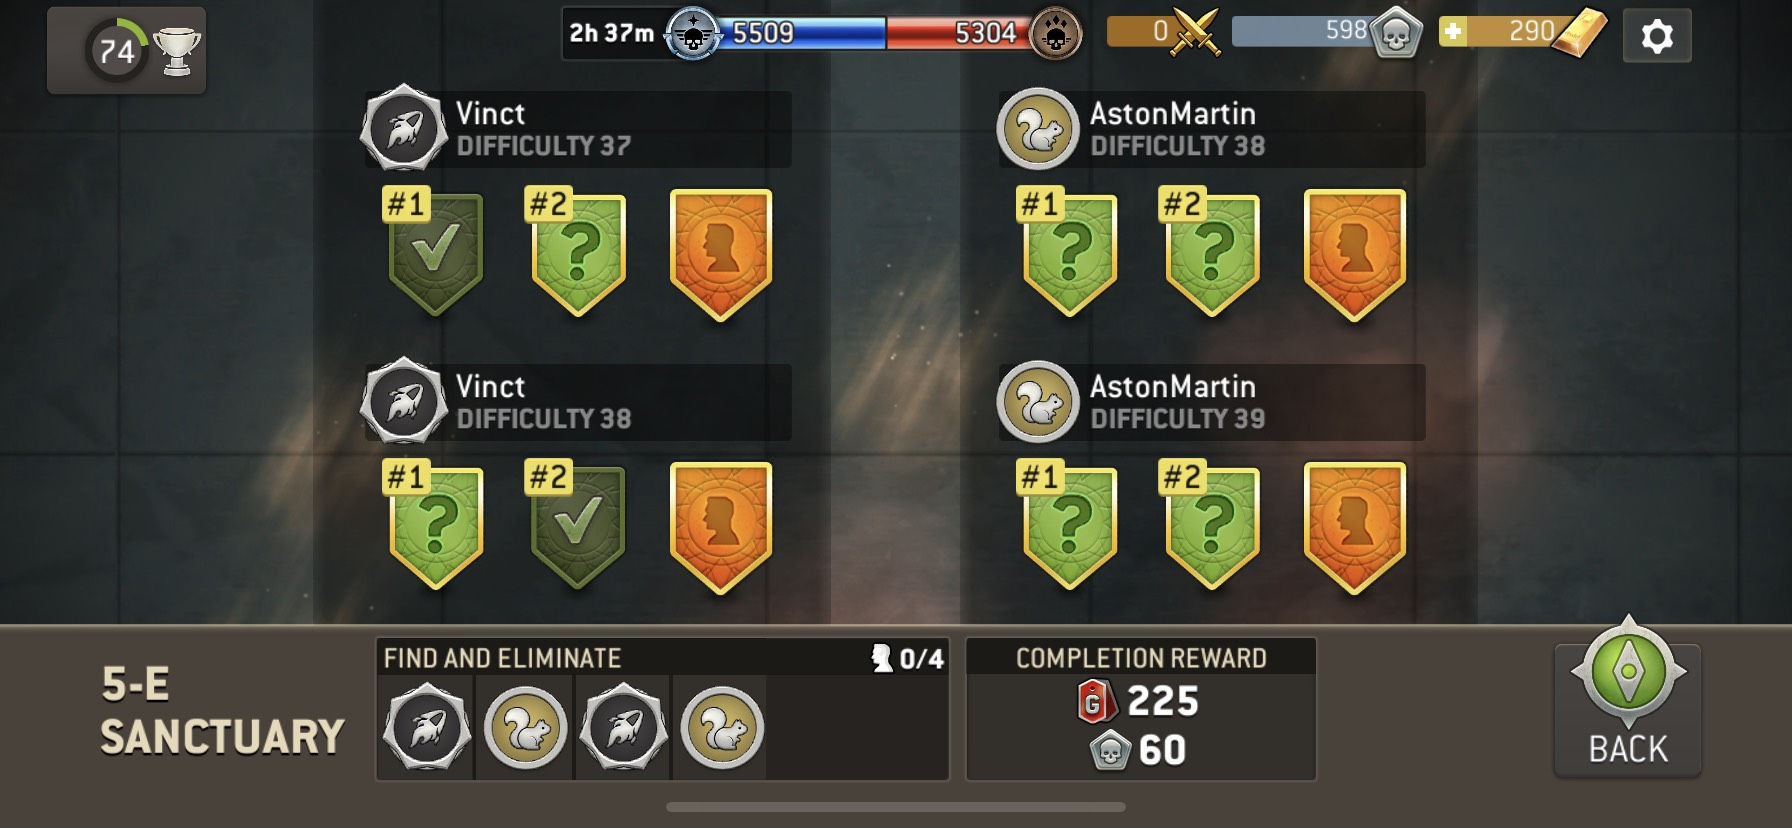Tap the crossed swords counter icon
Viewport: 1792px width, 828px height.
coord(1196,33)
